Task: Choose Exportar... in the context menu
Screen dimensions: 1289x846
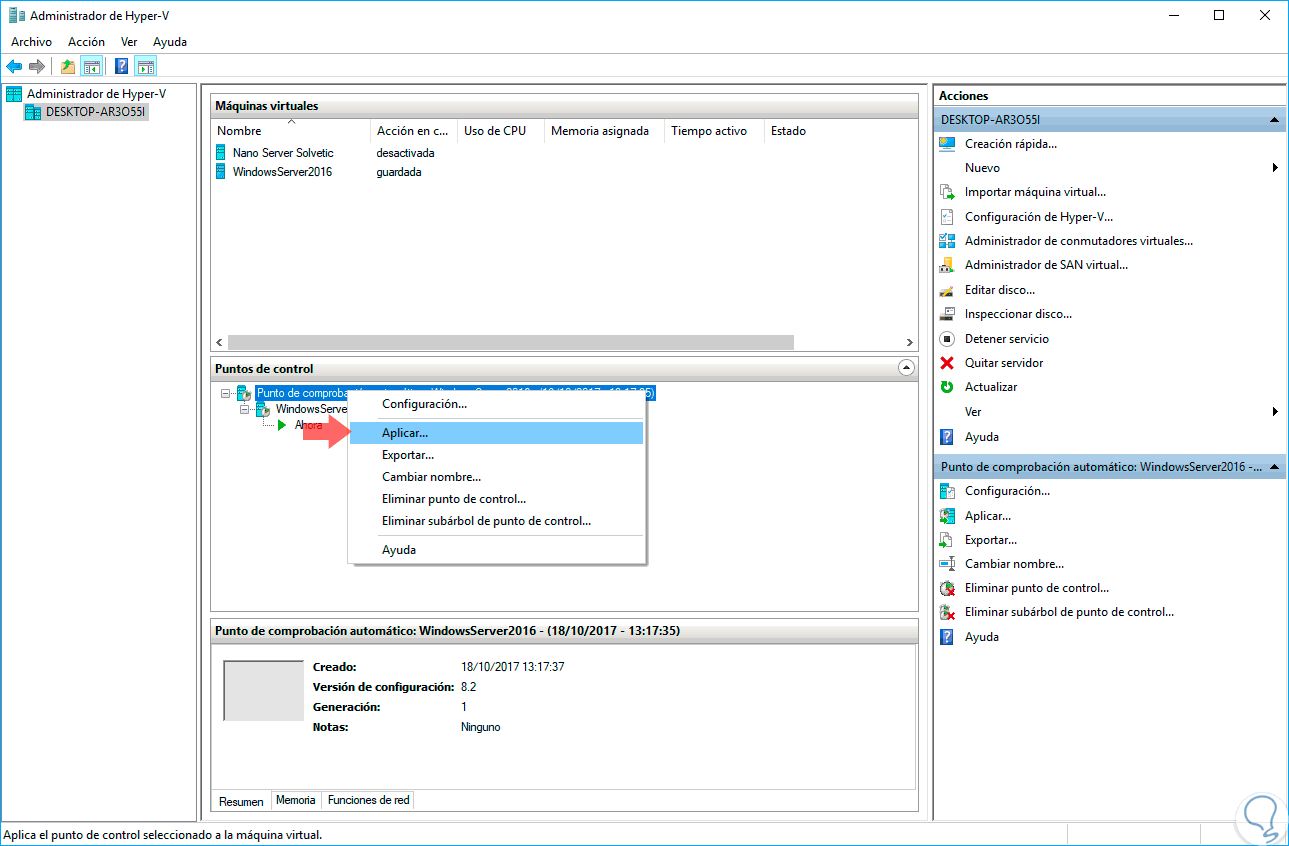Action: pos(496,455)
